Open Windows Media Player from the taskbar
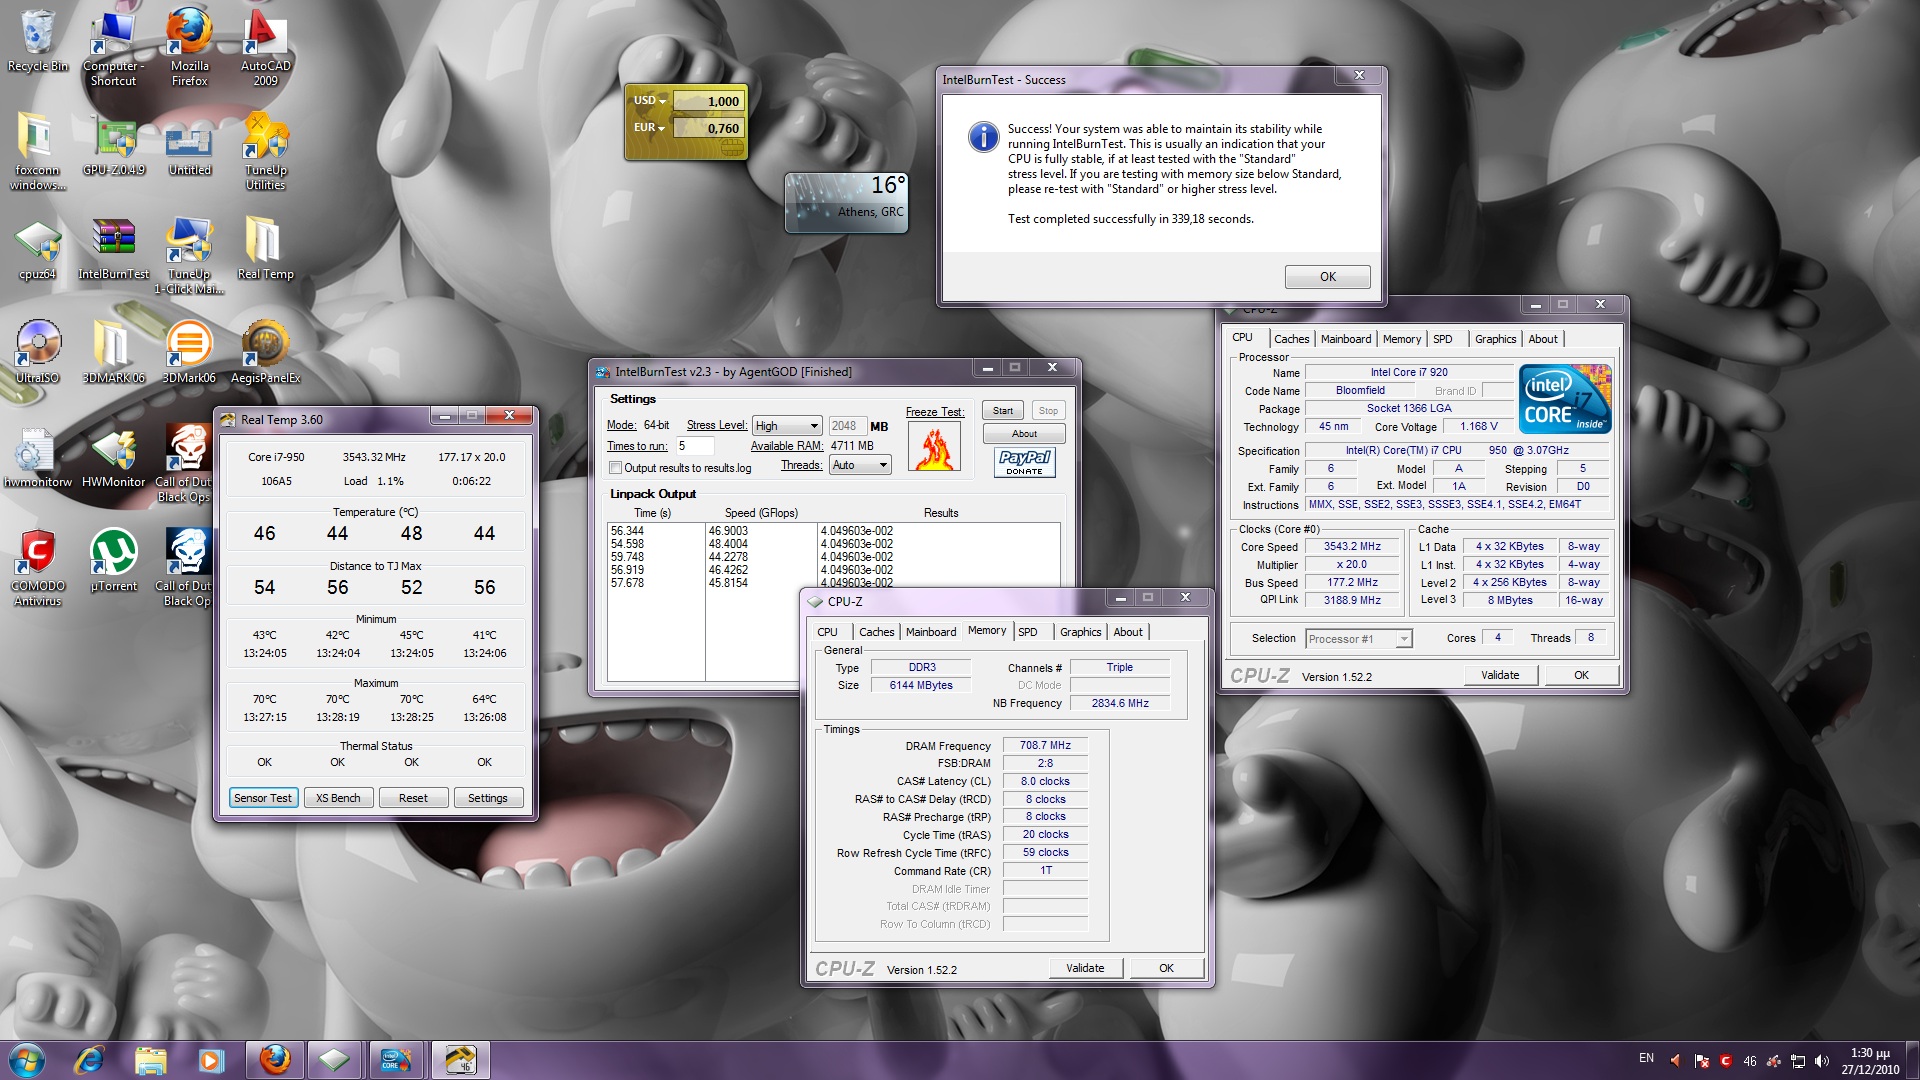The width and height of the screenshot is (1920, 1080). tap(211, 1060)
